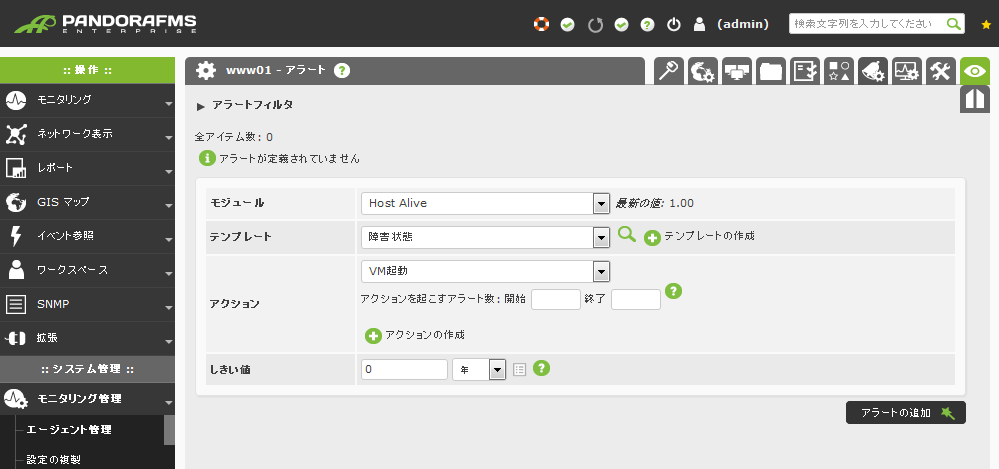999x469 pixels.
Task: Expand the アラートフィルタ section
Action: 245,106
